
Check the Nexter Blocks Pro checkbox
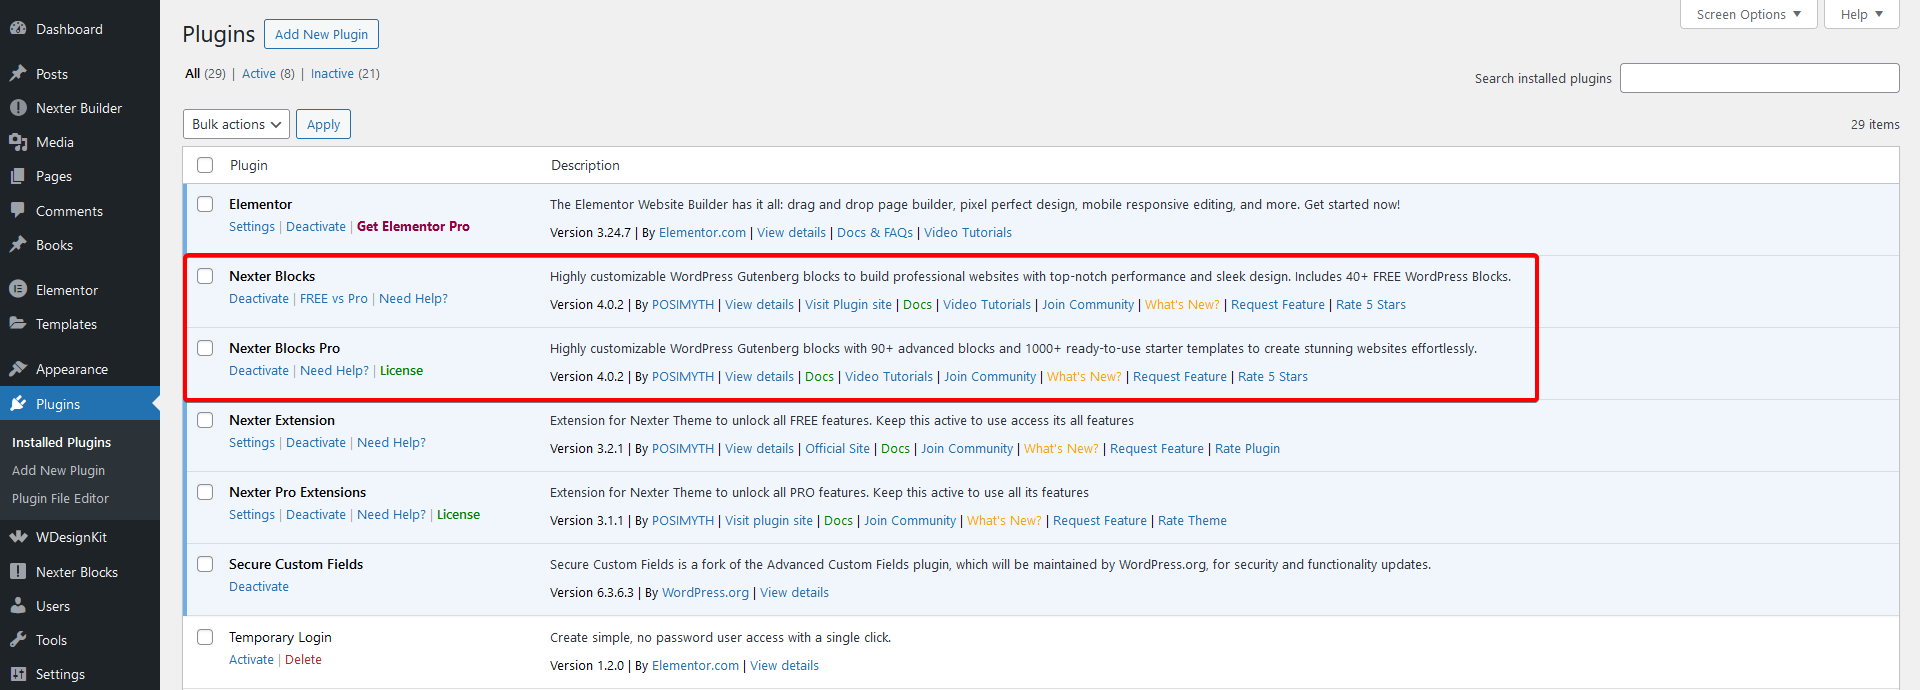(x=205, y=348)
